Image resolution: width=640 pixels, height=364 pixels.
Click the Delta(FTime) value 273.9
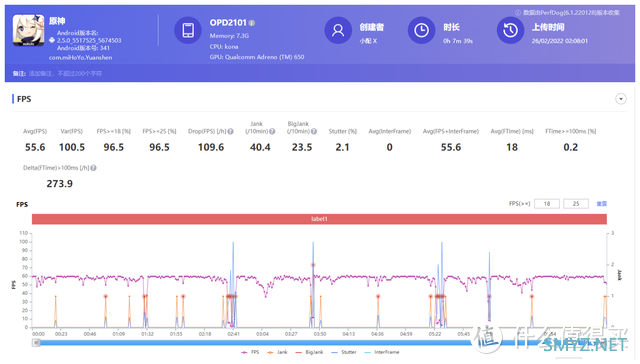(60, 184)
